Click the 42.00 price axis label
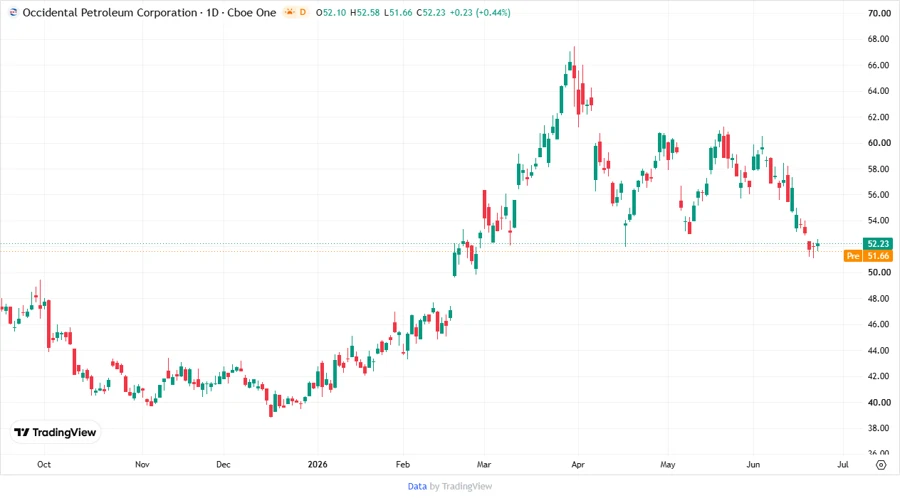 tap(879, 376)
